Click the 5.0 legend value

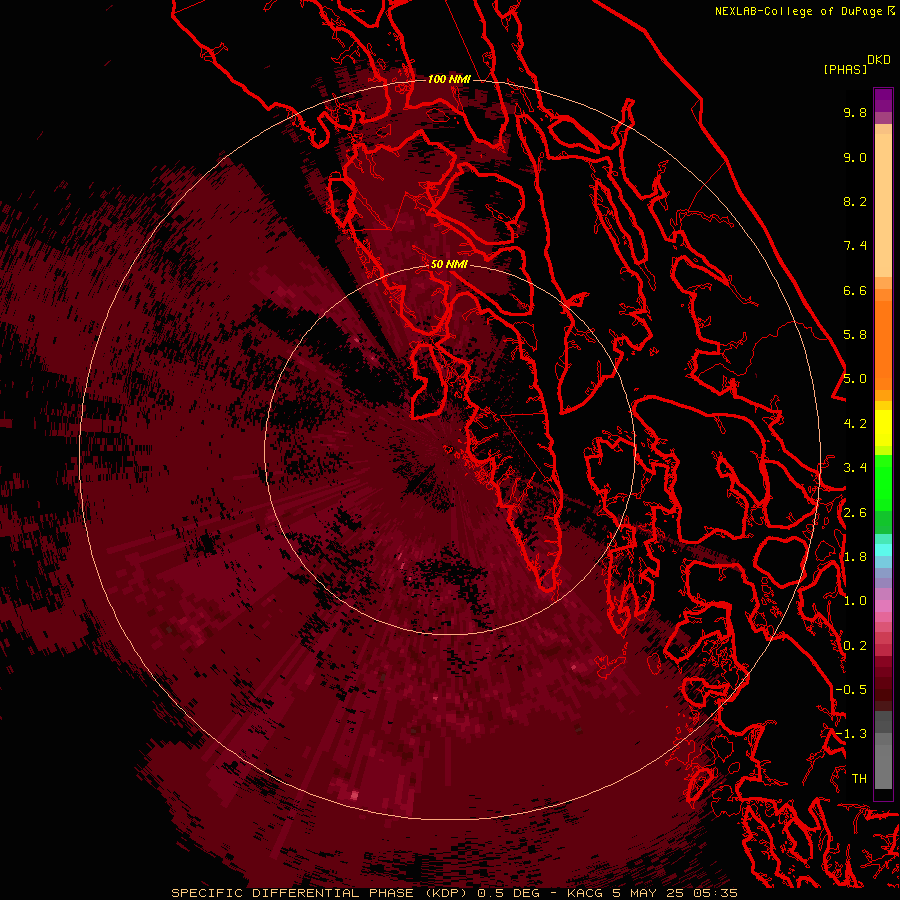coord(855,379)
